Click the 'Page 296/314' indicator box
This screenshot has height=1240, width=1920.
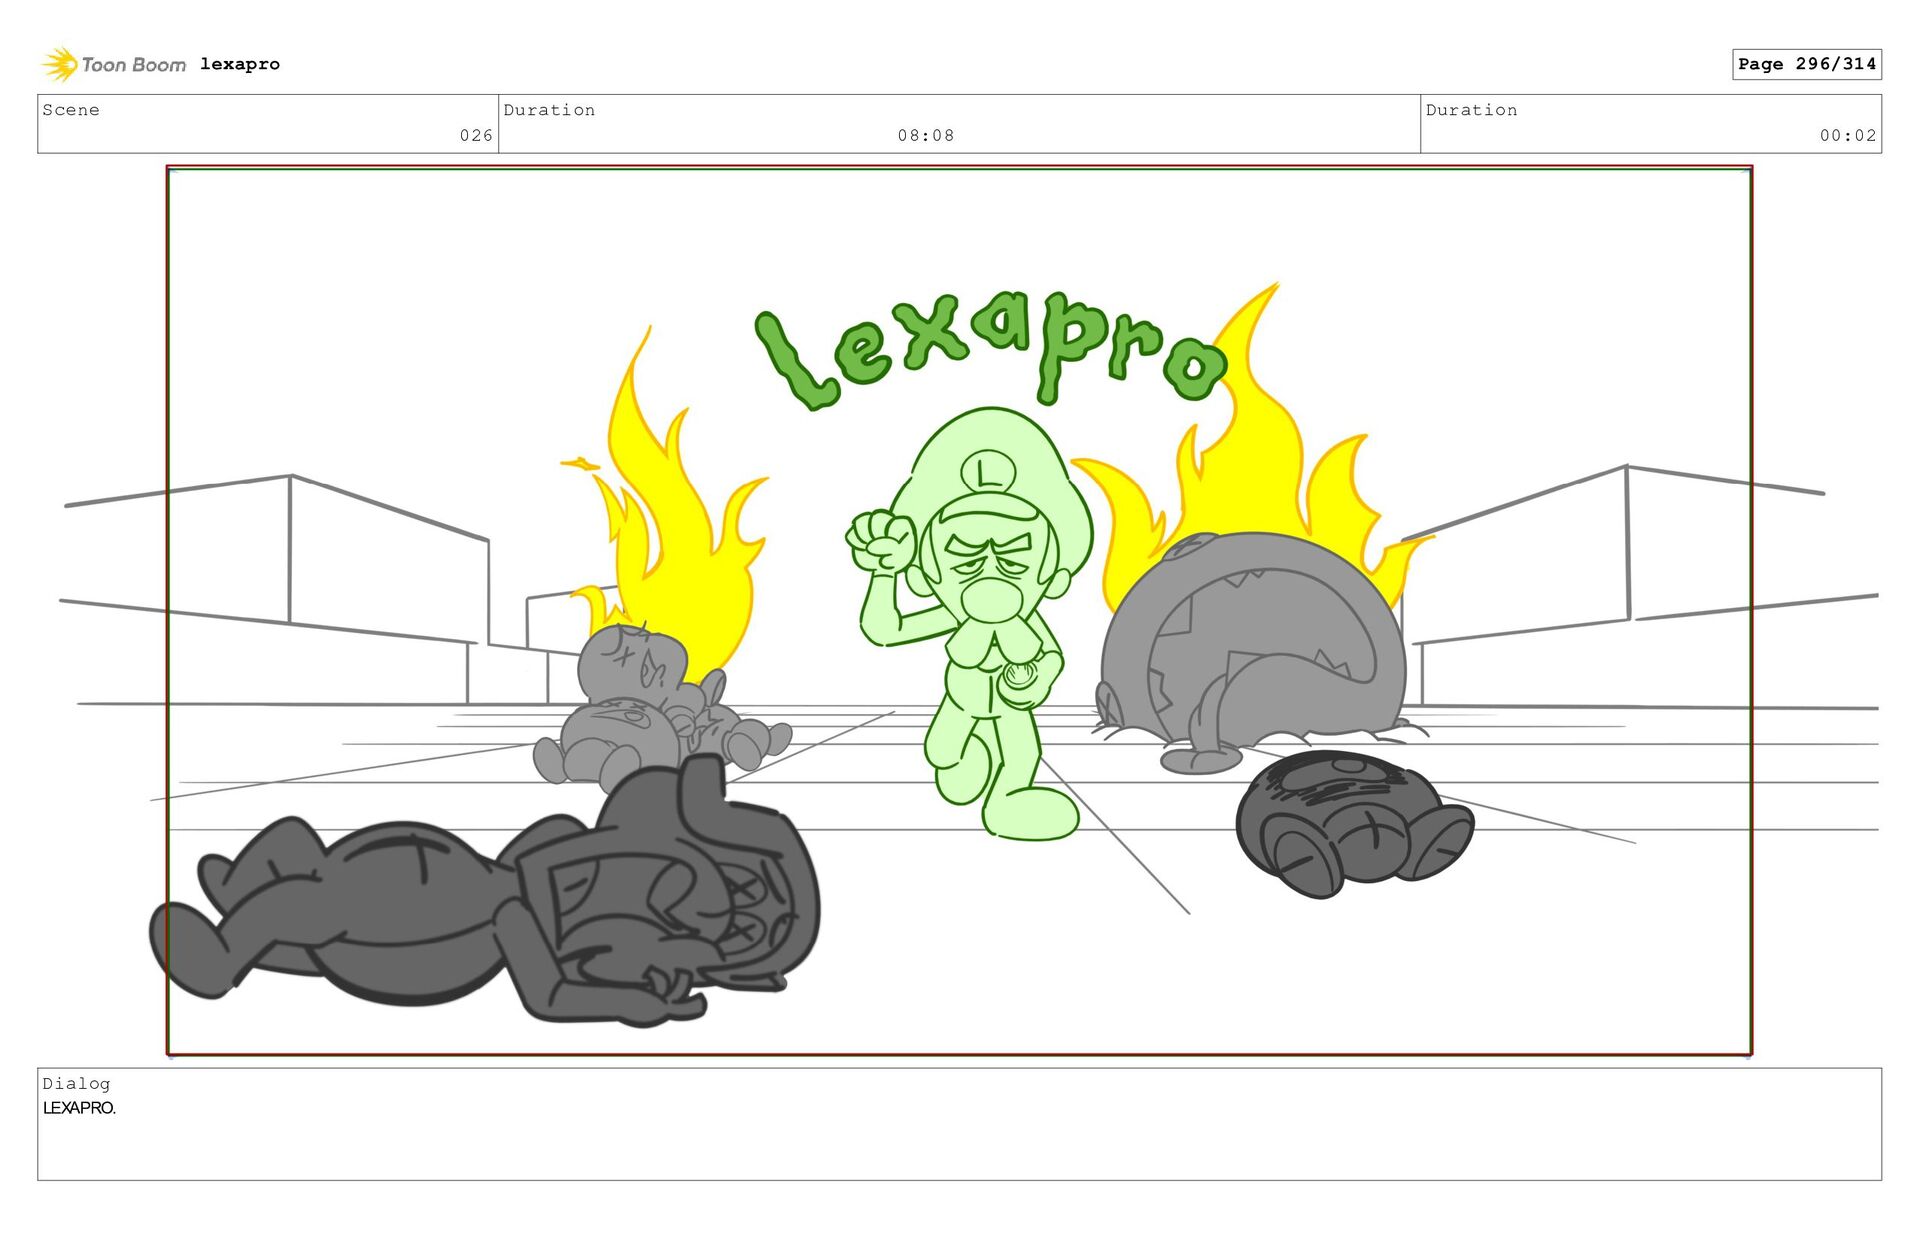[x=1807, y=64]
